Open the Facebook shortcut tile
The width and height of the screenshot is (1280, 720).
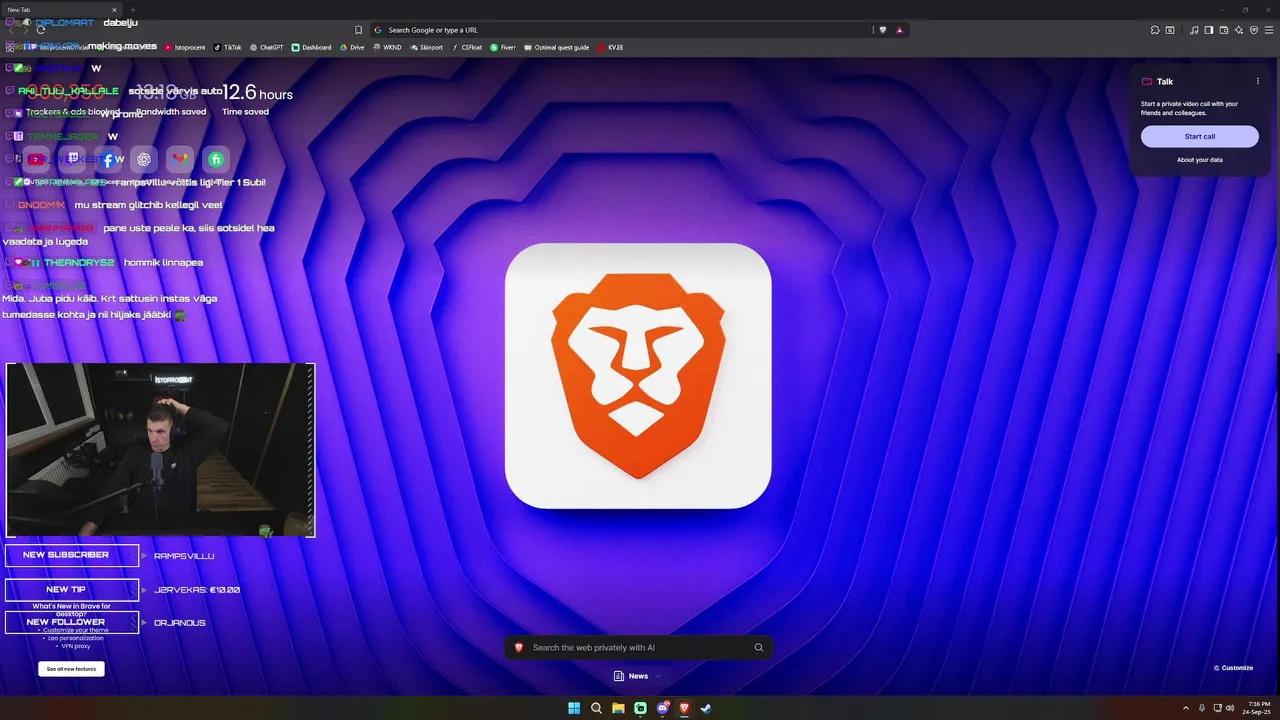pos(108,160)
